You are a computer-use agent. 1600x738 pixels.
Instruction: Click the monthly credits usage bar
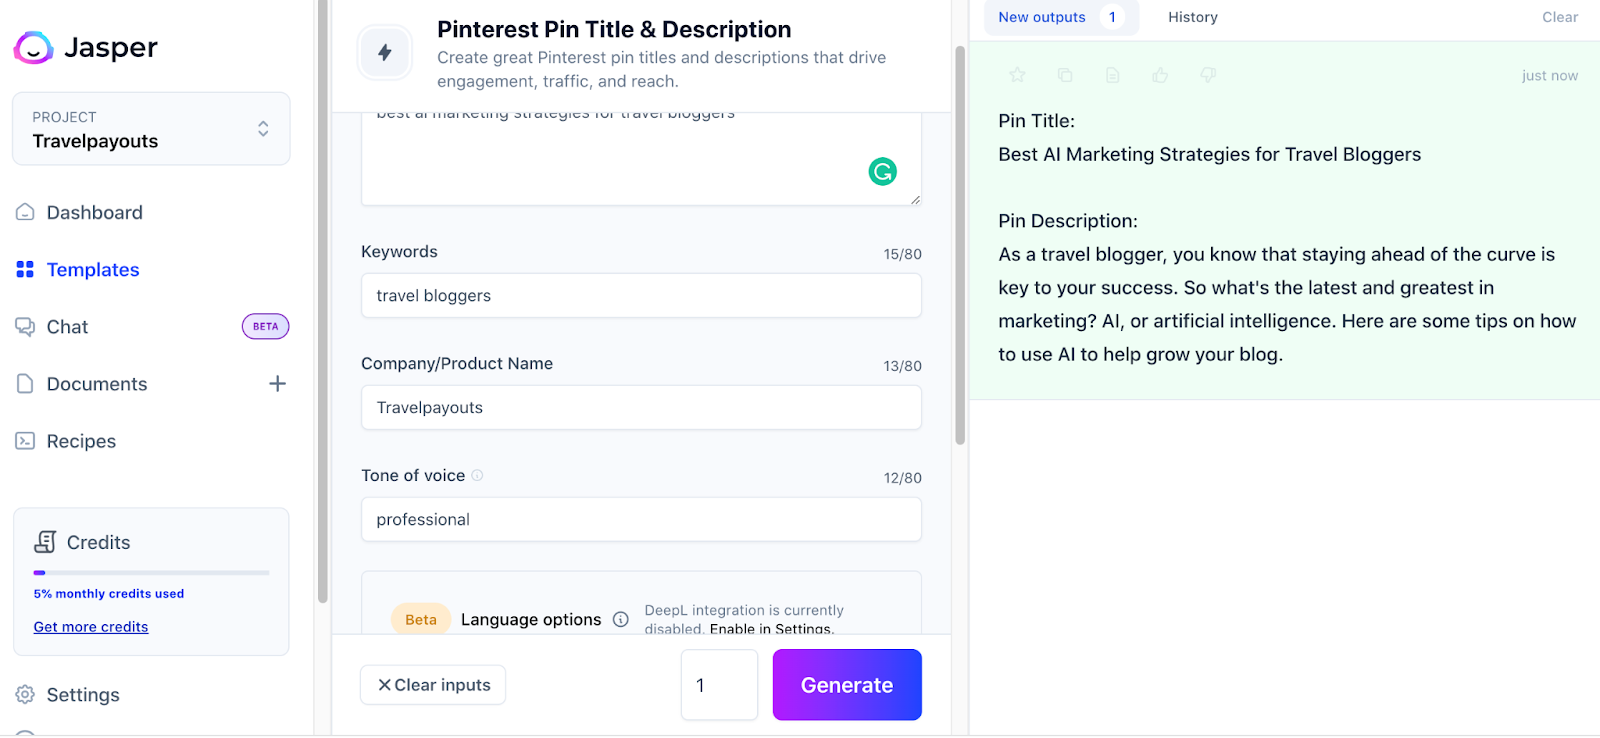click(x=152, y=573)
